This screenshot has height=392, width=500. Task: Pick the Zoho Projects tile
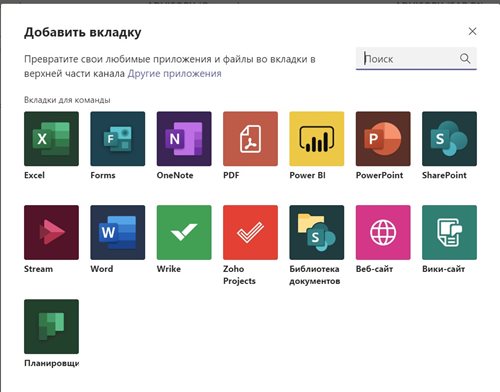tap(250, 232)
